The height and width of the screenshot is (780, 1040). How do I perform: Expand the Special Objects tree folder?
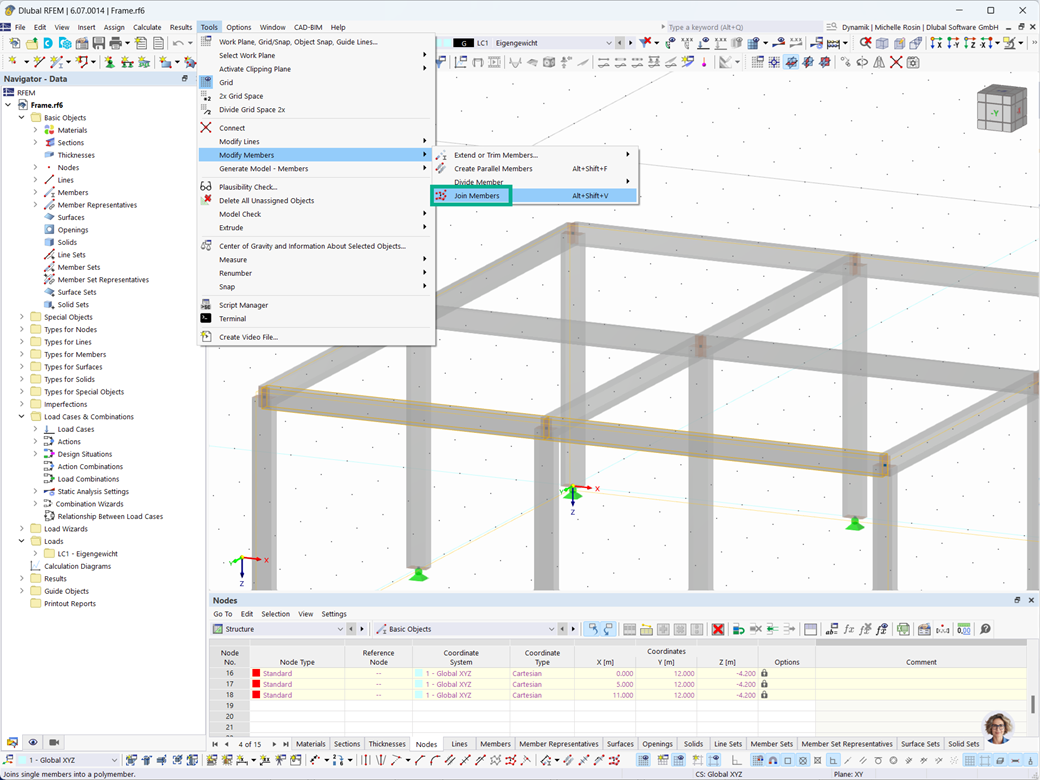(22, 317)
